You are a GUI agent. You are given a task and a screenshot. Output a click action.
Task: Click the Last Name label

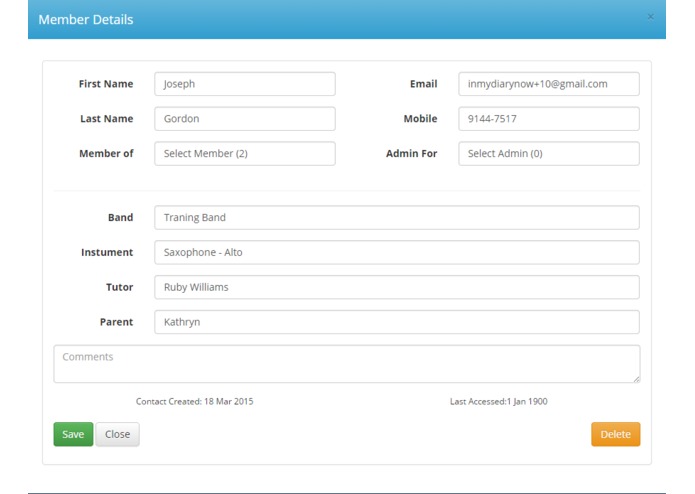click(106, 119)
